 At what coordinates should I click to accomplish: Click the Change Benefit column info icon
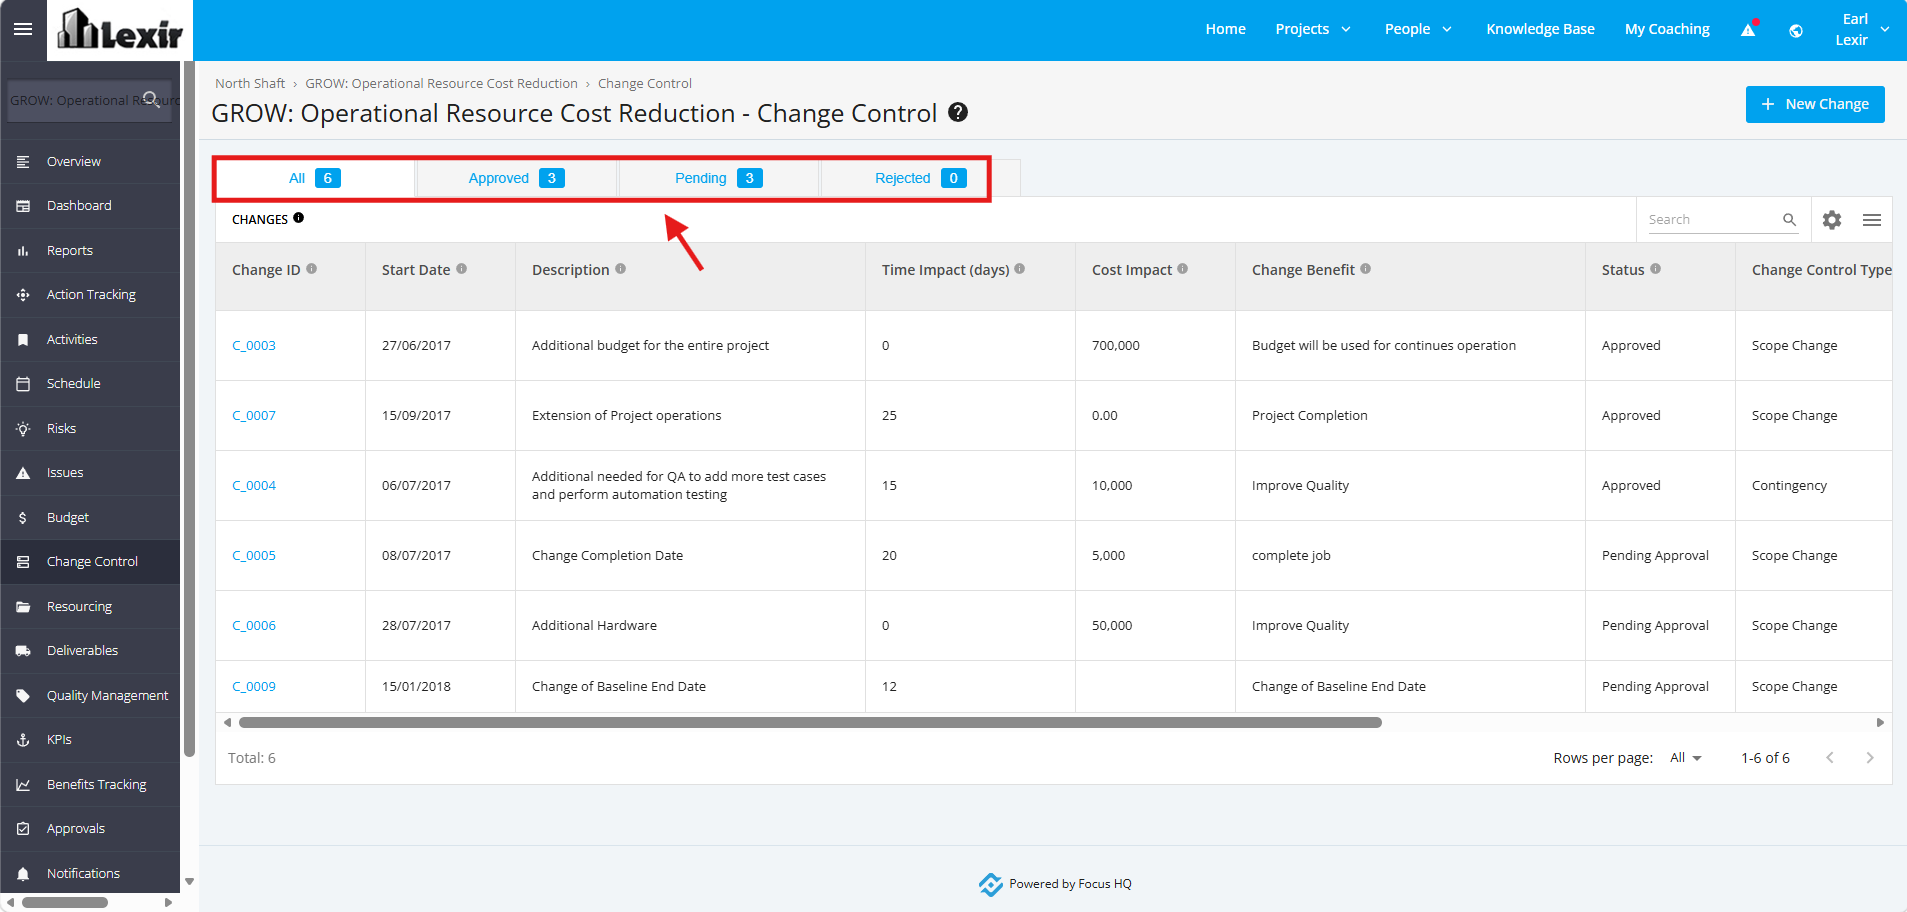coord(1365,269)
